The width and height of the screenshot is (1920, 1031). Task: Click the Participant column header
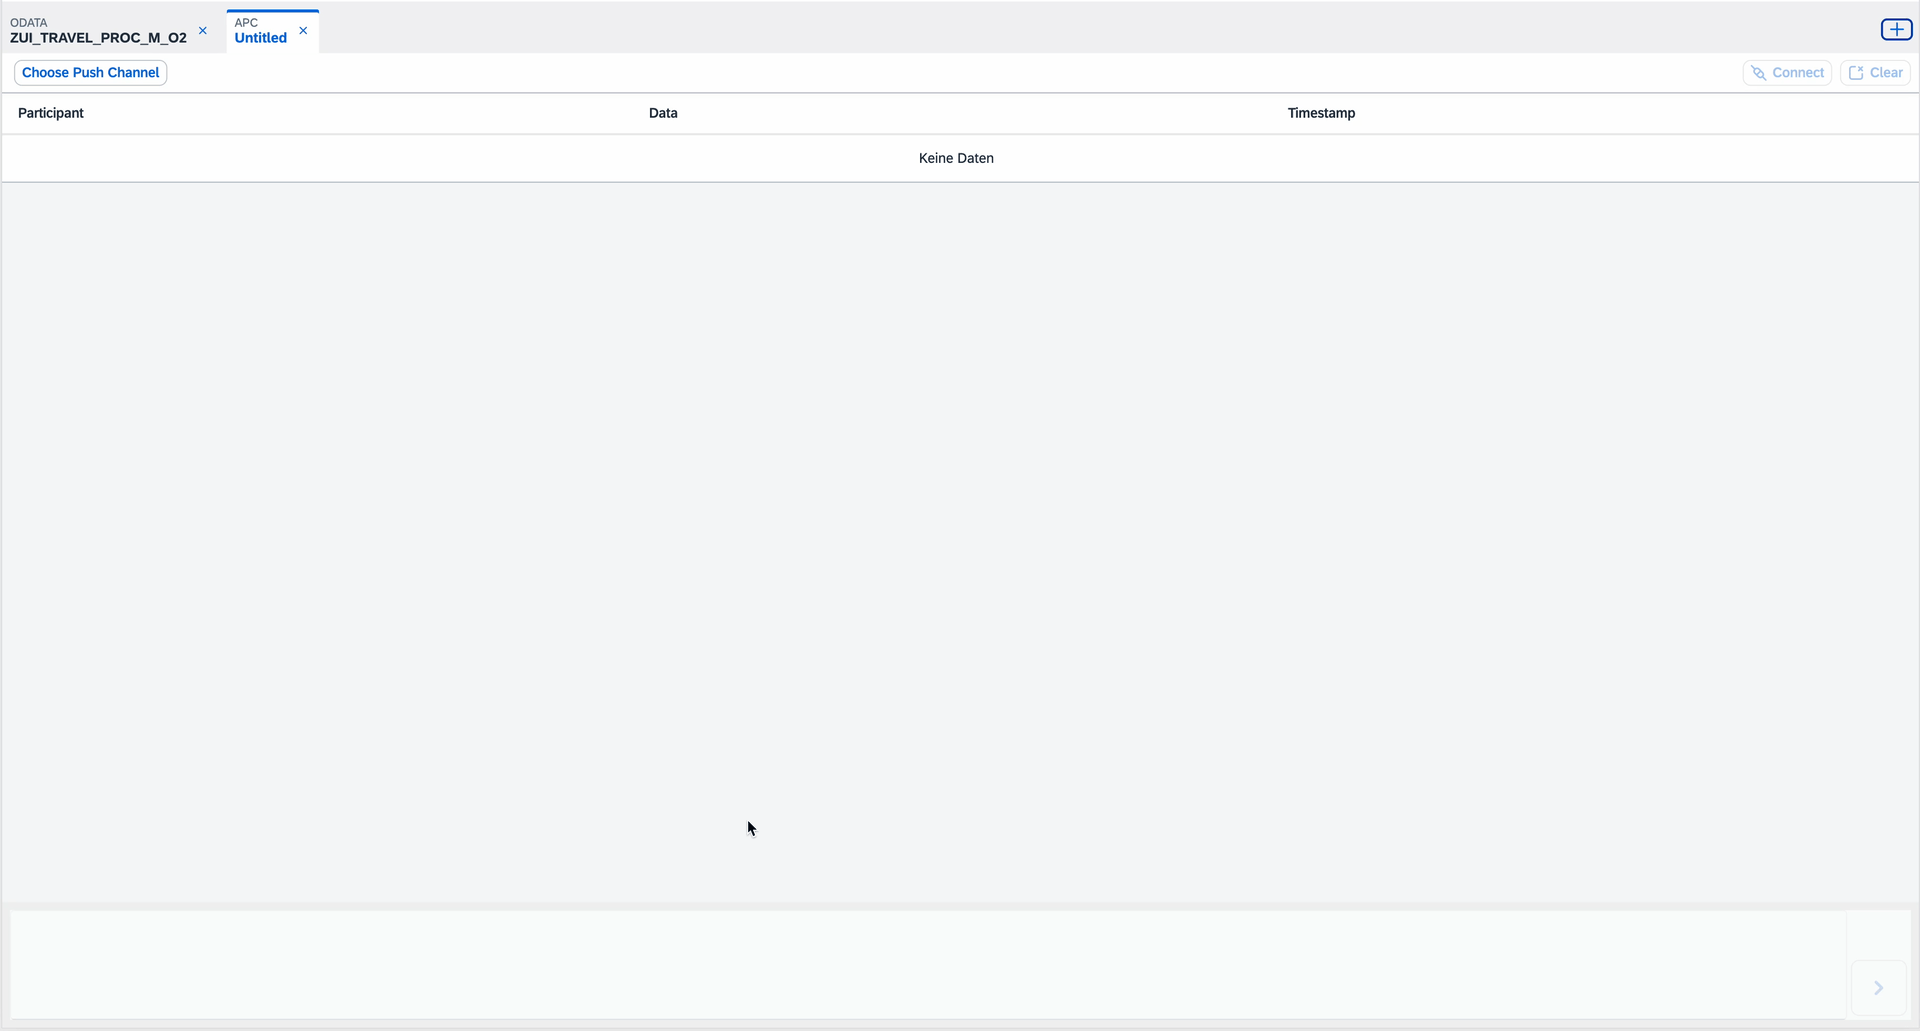point(51,113)
